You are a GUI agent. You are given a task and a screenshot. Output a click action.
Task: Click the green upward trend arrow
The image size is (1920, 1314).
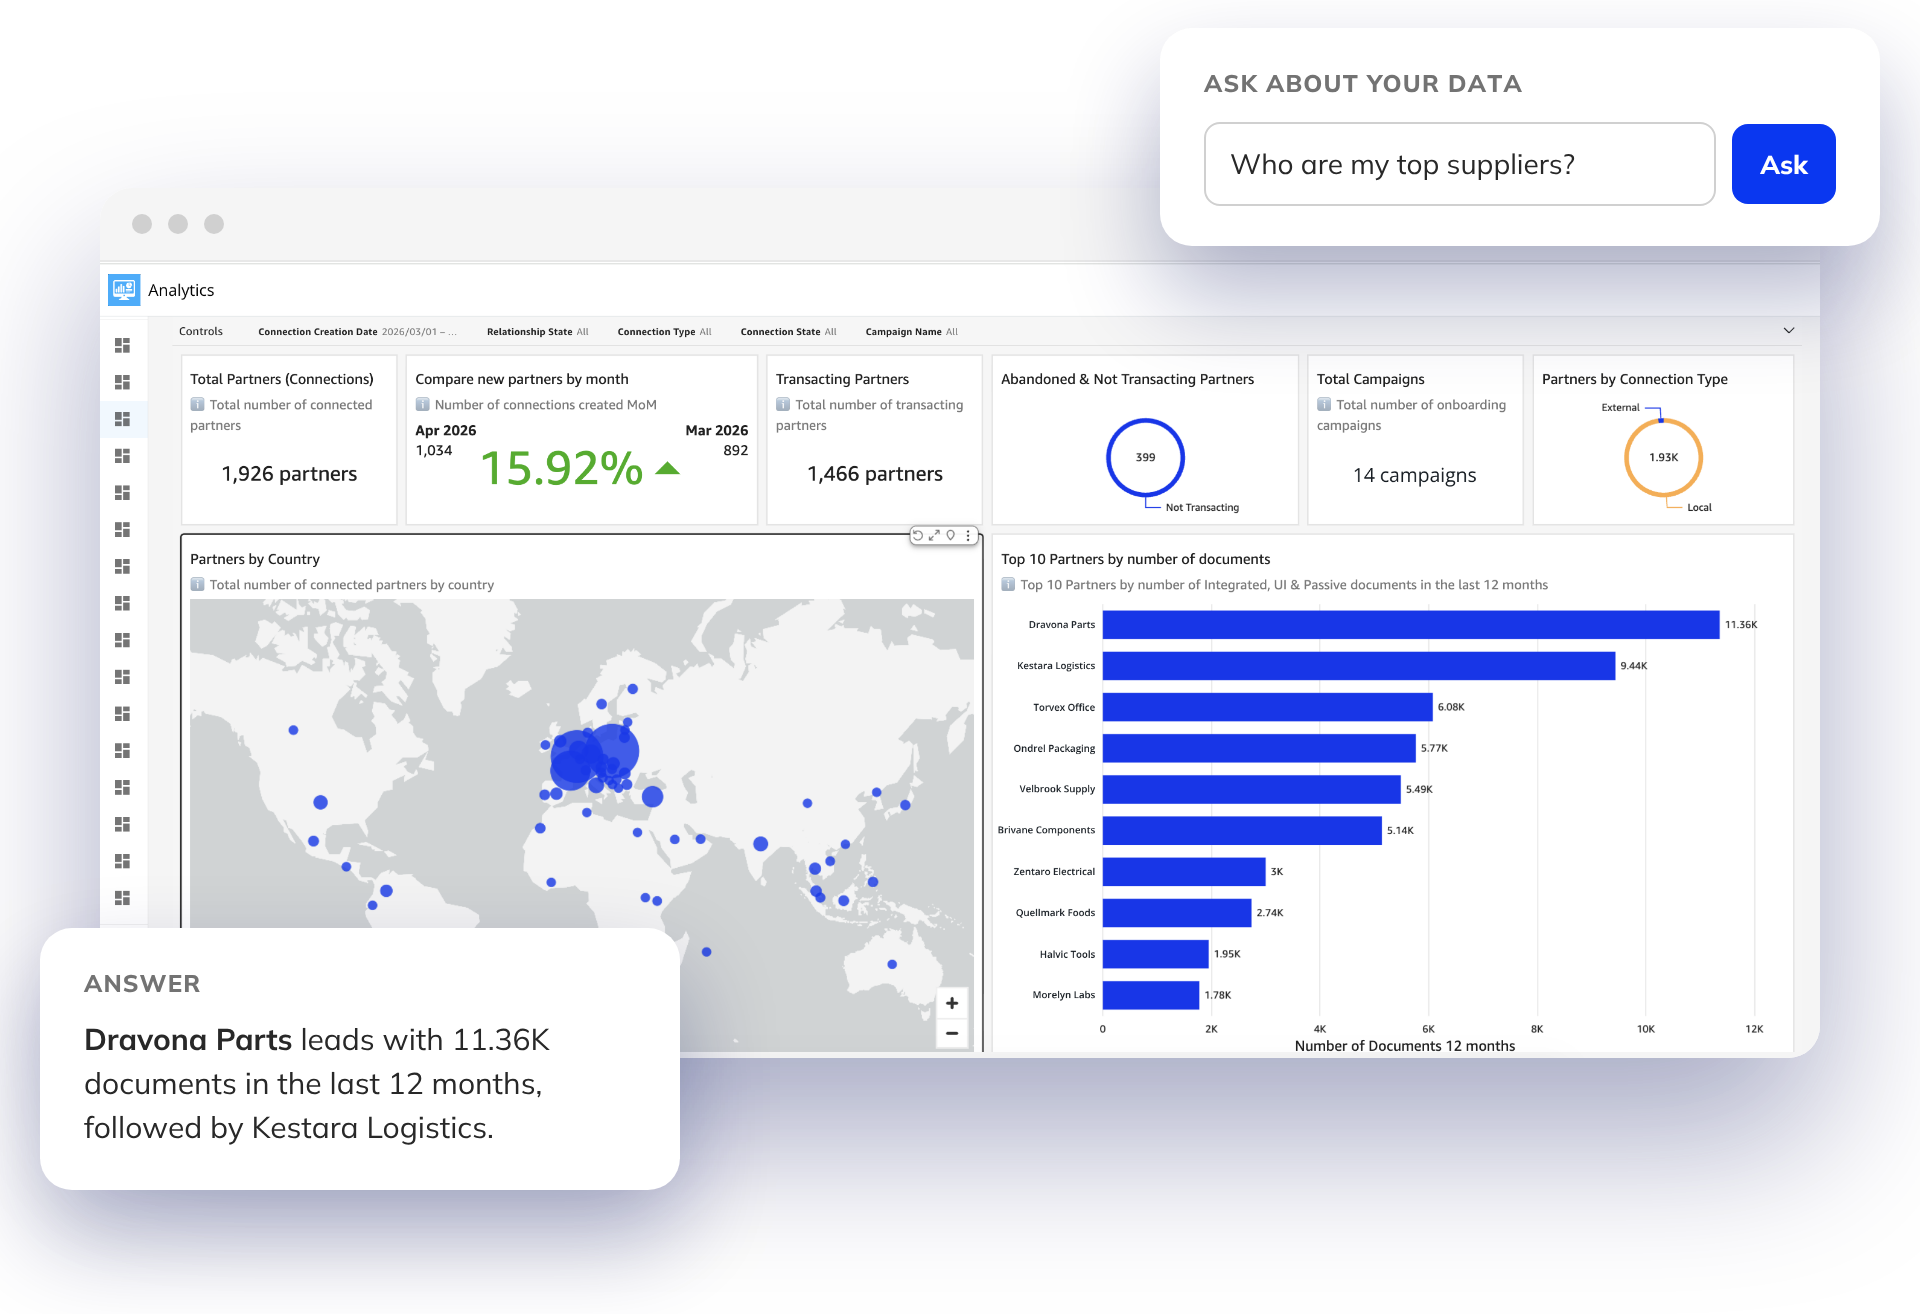coord(668,468)
